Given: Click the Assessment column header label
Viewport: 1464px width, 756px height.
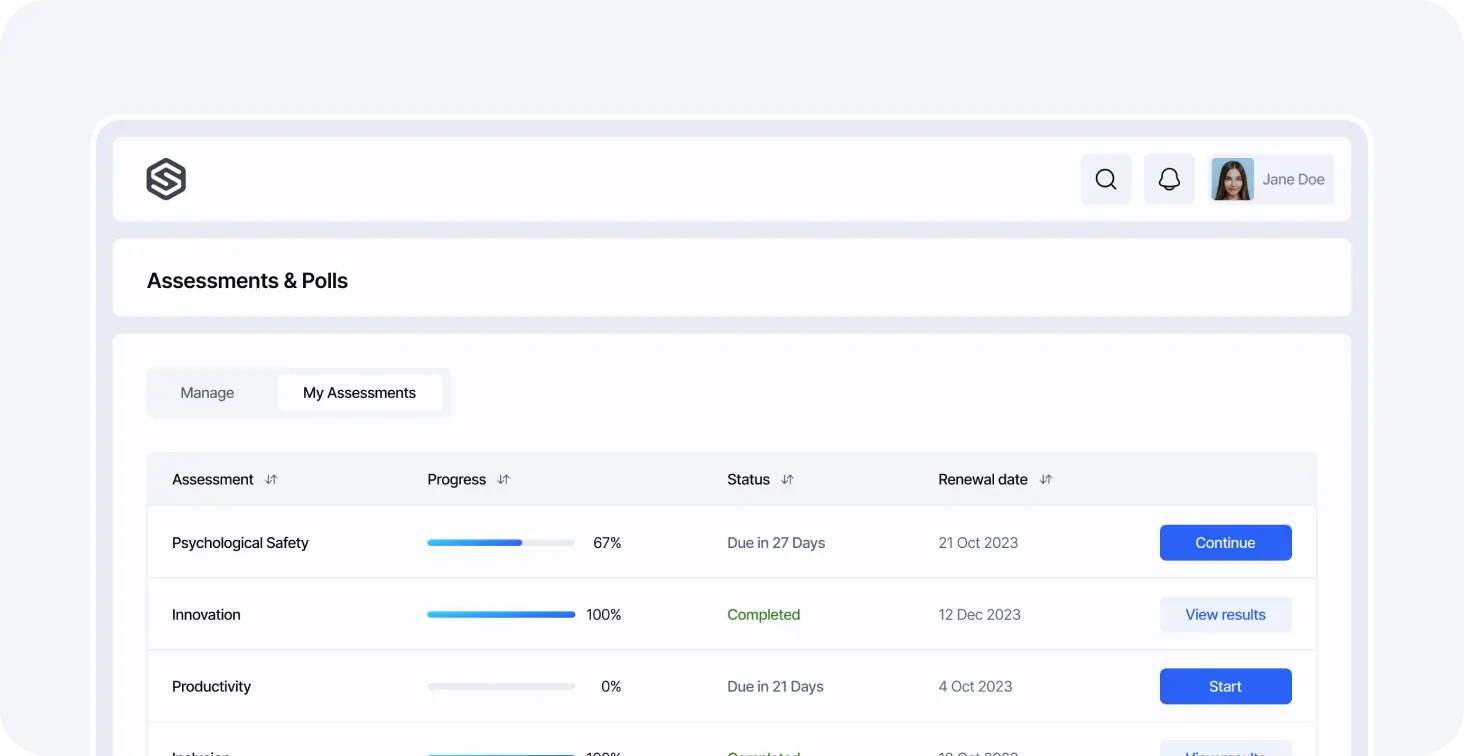Looking at the screenshot, I should [x=213, y=480].
